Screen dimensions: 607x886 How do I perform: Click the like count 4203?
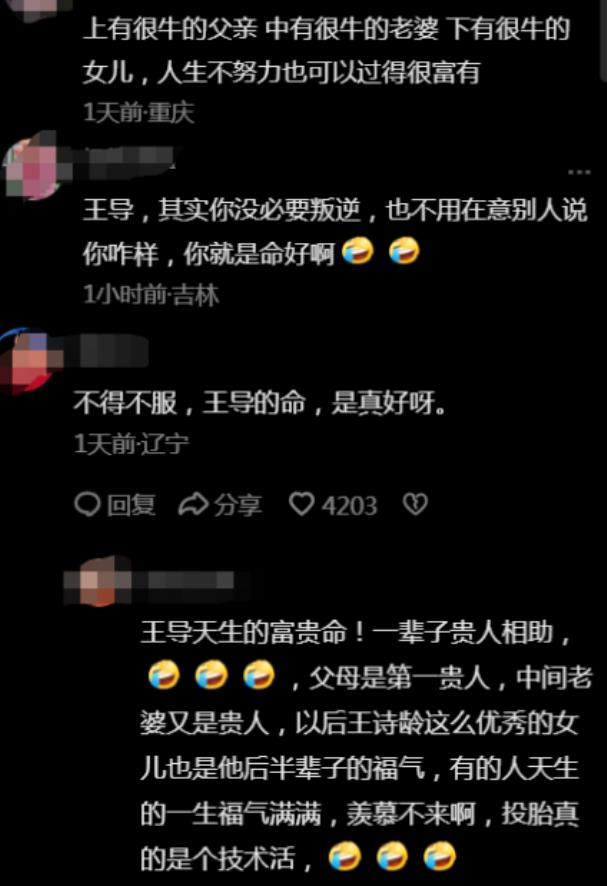coord(350,505)
